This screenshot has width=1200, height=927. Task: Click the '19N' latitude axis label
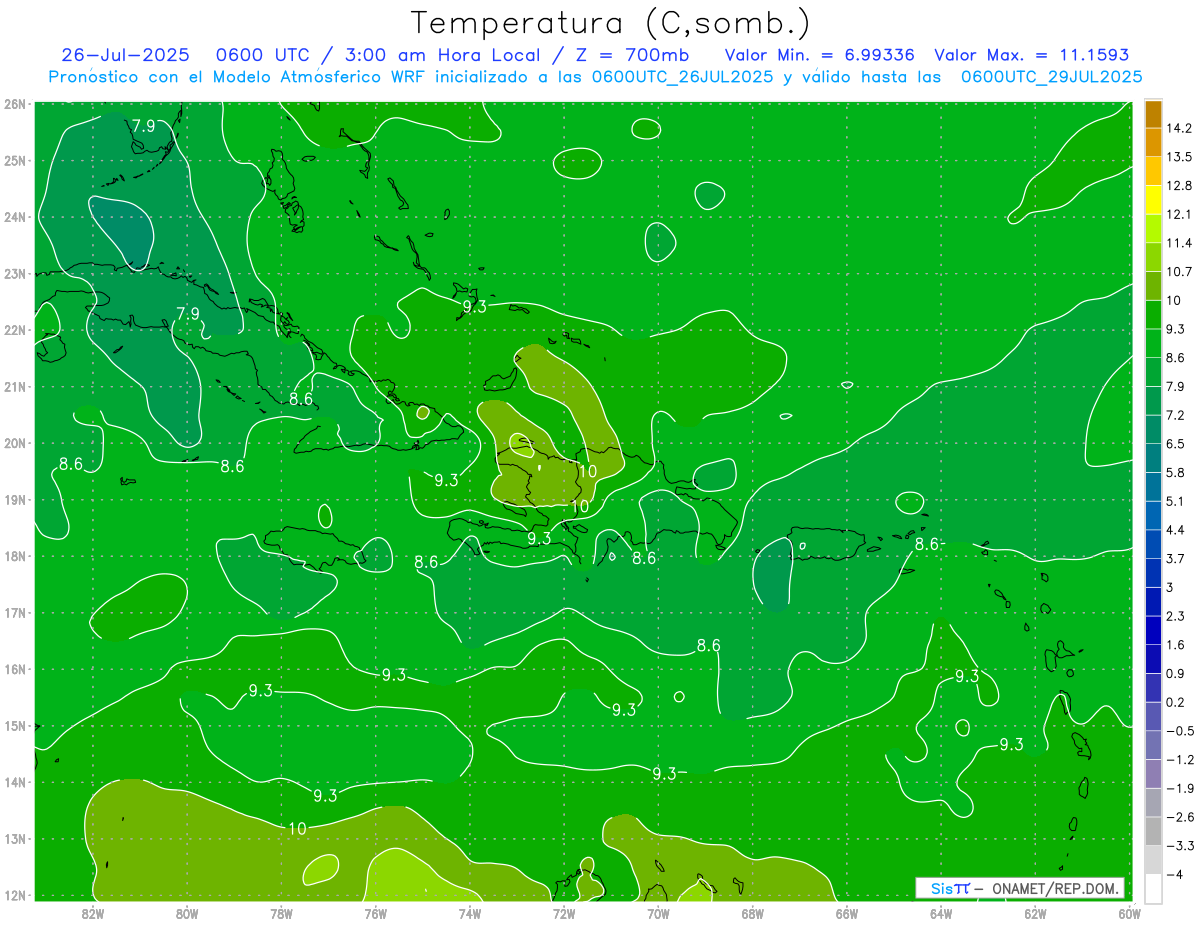15,499
